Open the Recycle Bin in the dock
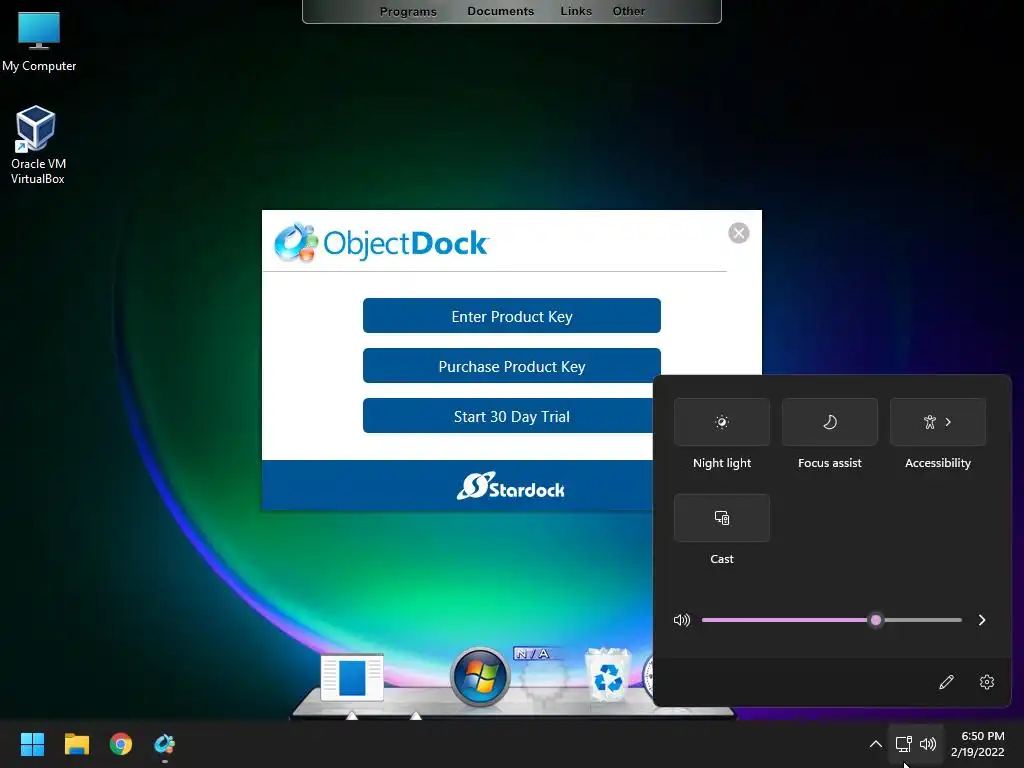1024x768 pixels. point(607,675)
